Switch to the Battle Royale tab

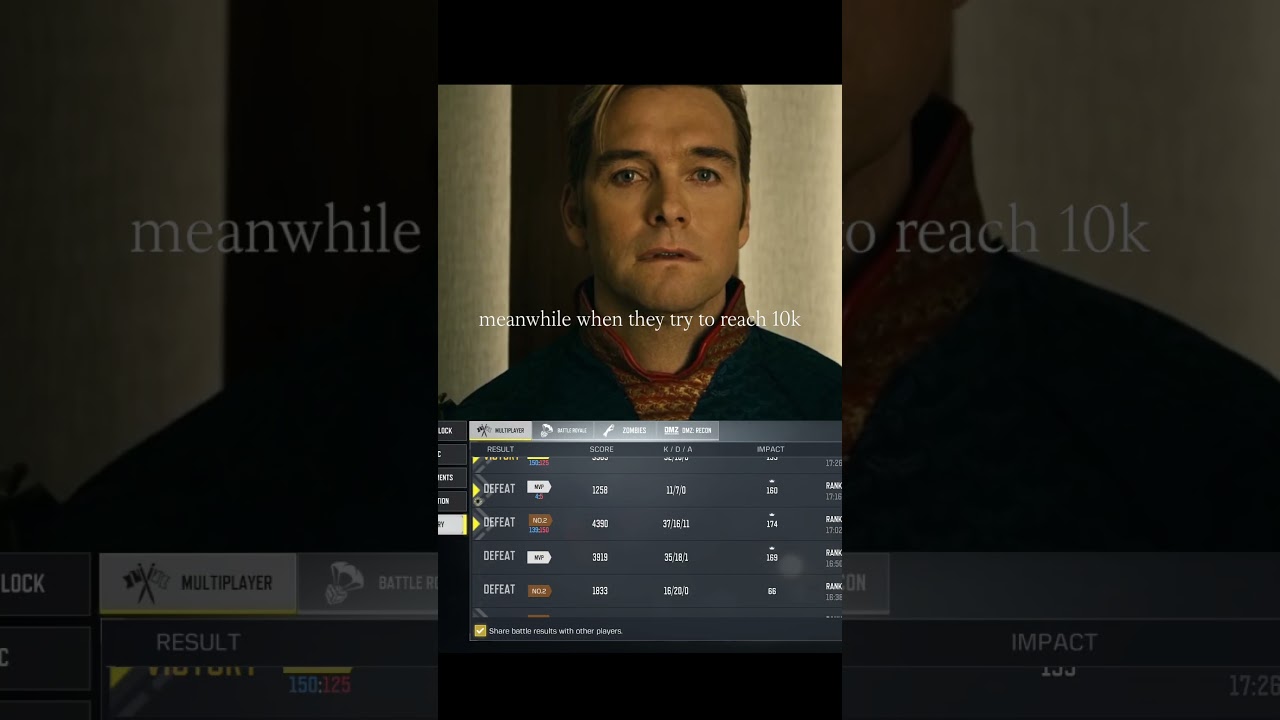coord(564,430)
